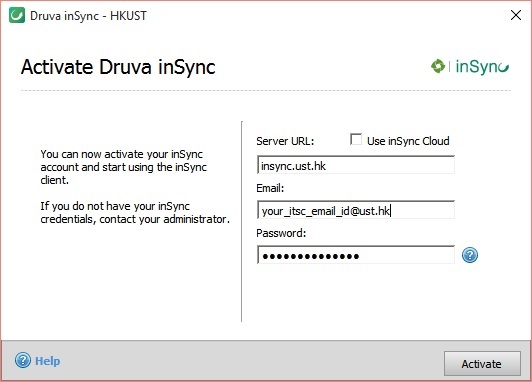532x382 pixels.
Task: Close the Druva inSync window
Action: tap(516, 15)
